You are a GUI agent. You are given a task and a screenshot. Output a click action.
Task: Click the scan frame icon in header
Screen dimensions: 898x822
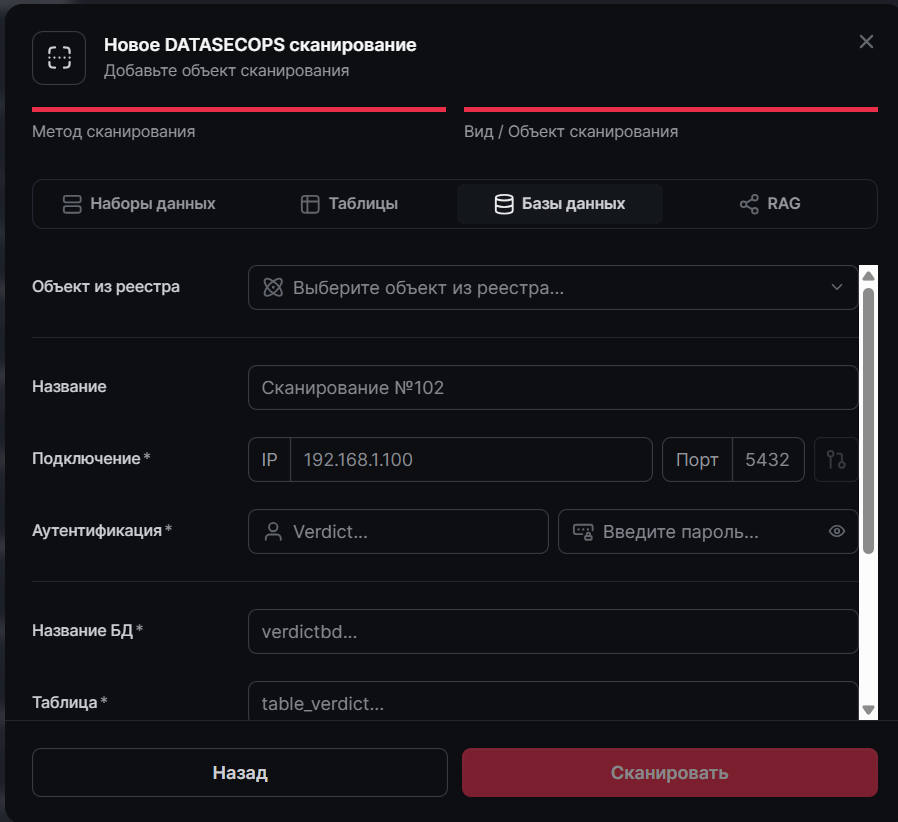pos(59,58)
